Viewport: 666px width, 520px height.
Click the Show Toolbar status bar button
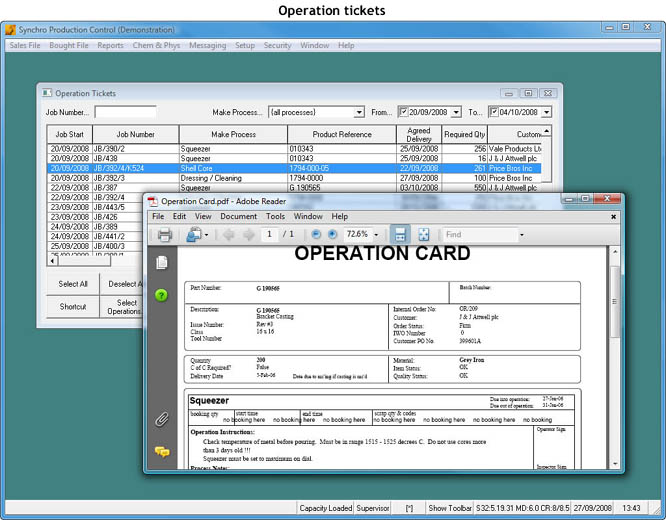(450, 508)
